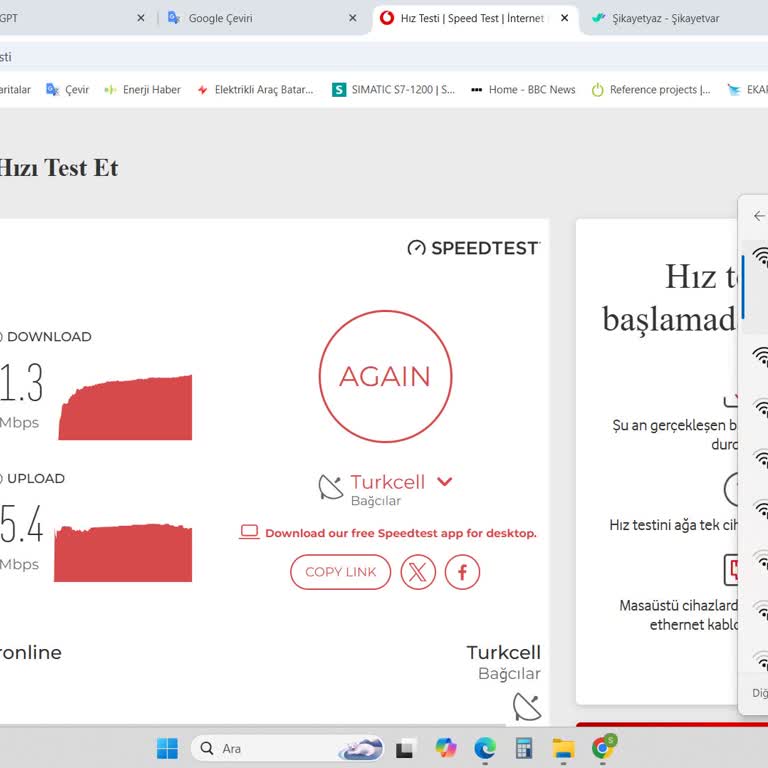Open the Reference projects bookmark
Image resolution: width=768 pixels, height=768 pixels.
pos(651,90)
